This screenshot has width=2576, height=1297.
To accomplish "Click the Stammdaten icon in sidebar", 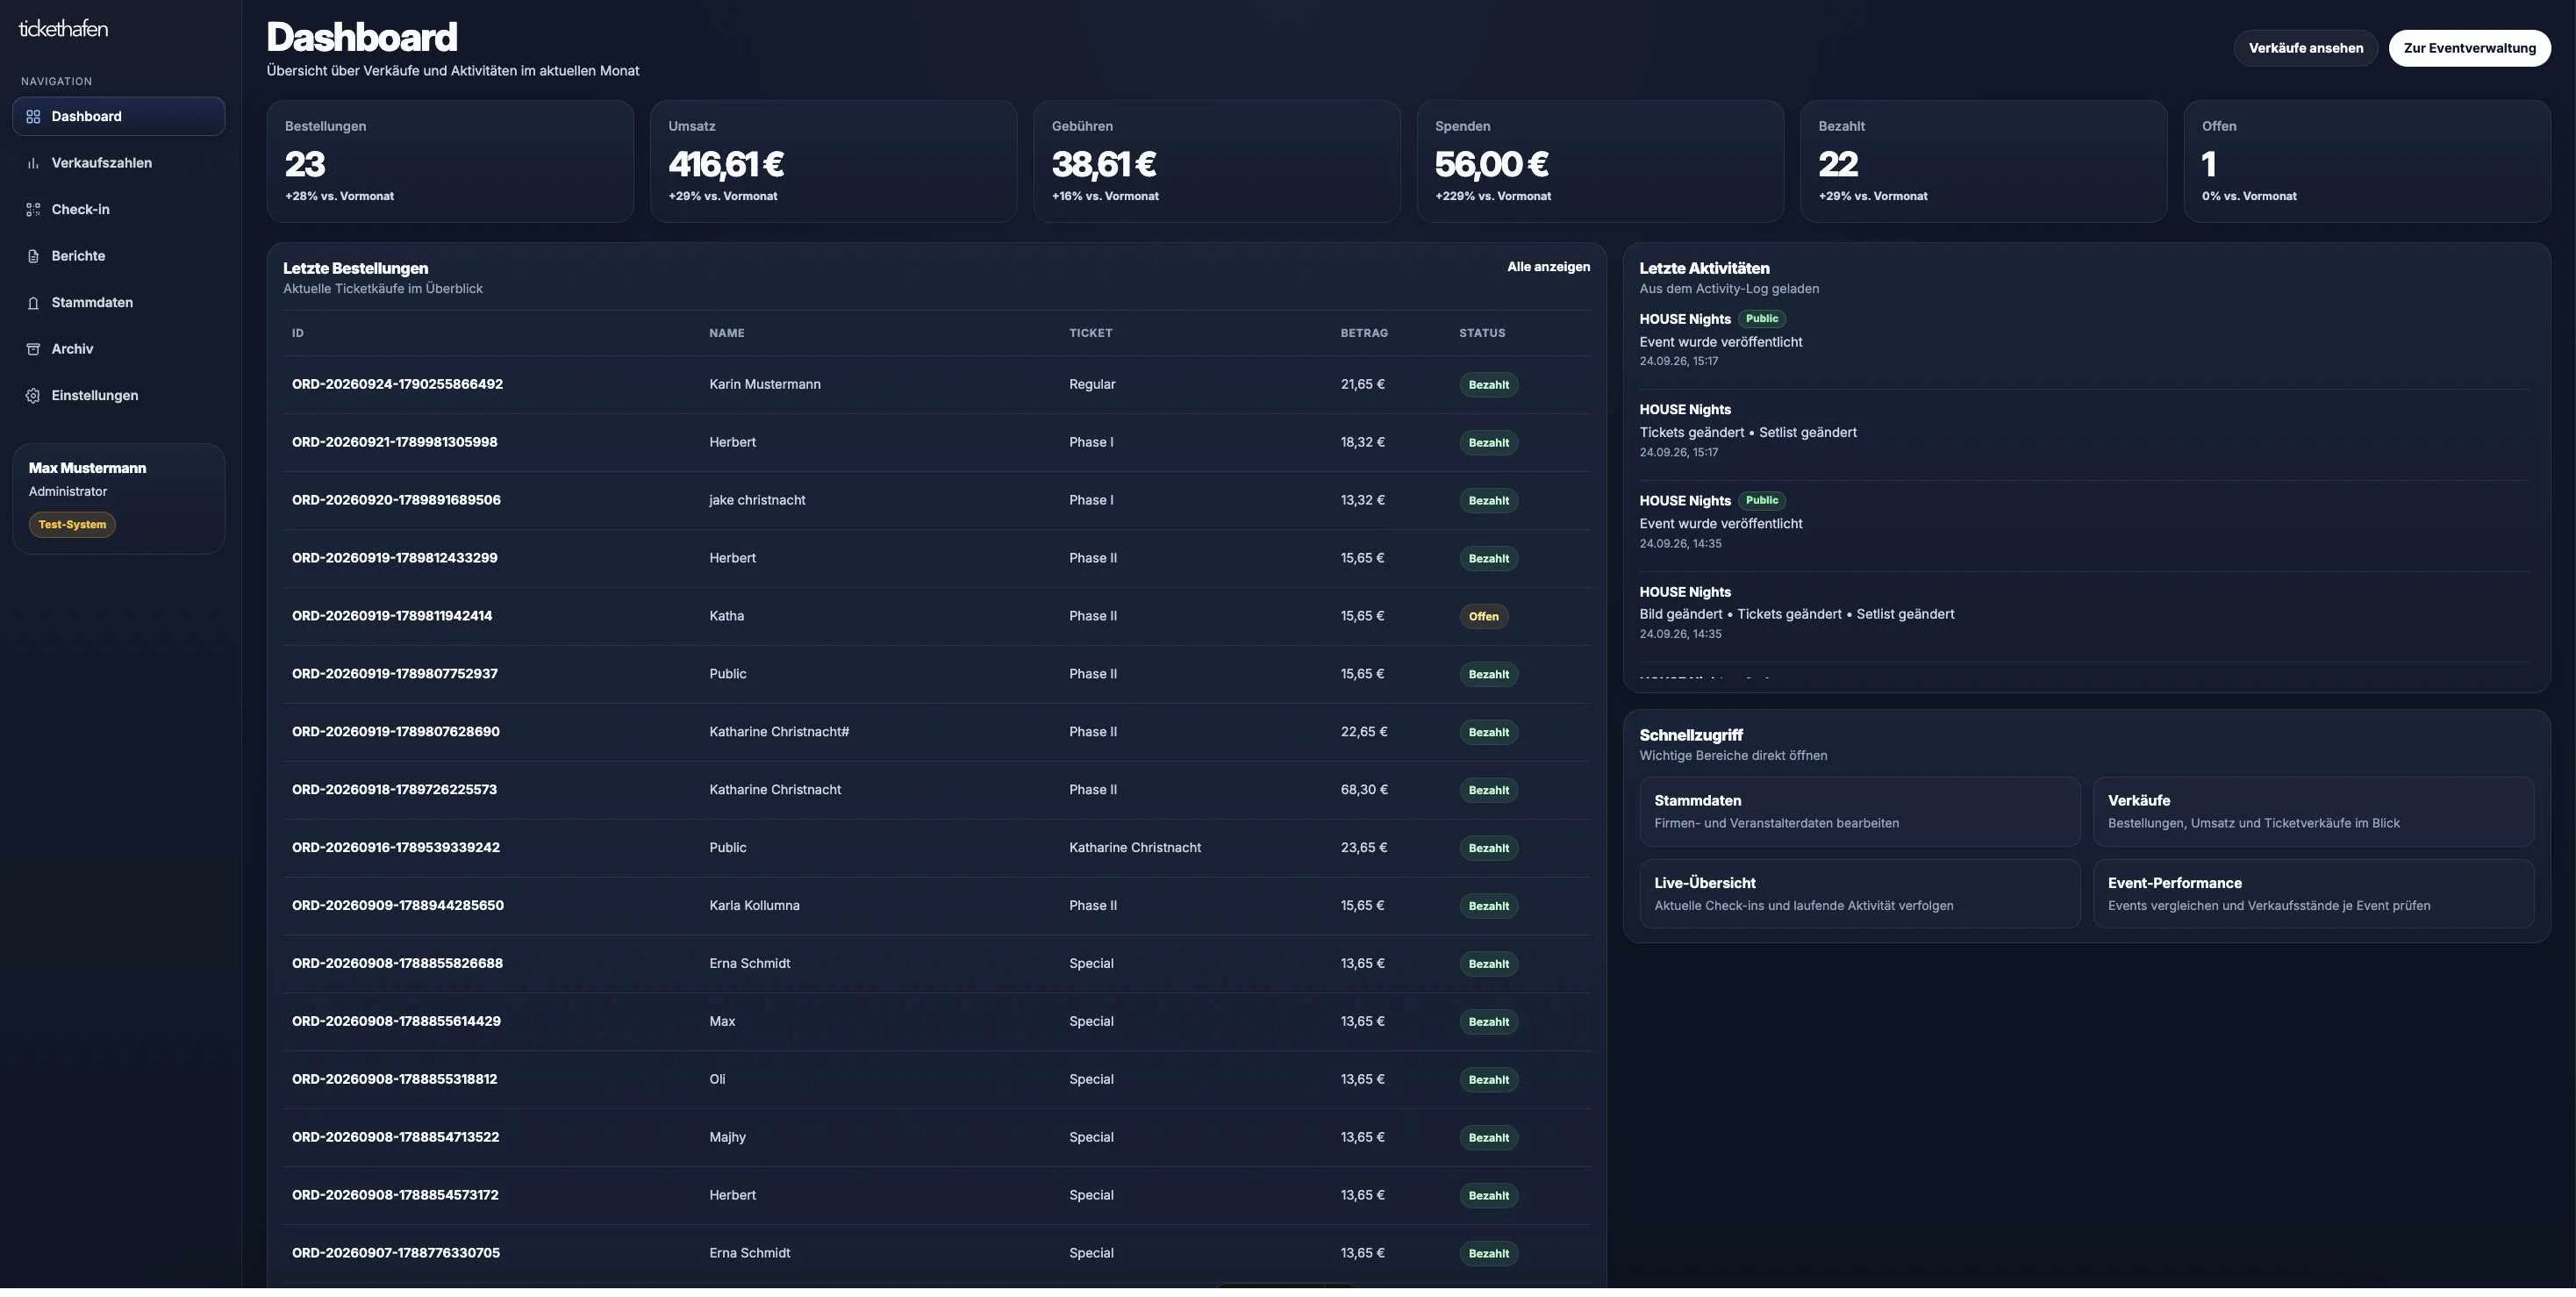I will (x=33, y=303).
